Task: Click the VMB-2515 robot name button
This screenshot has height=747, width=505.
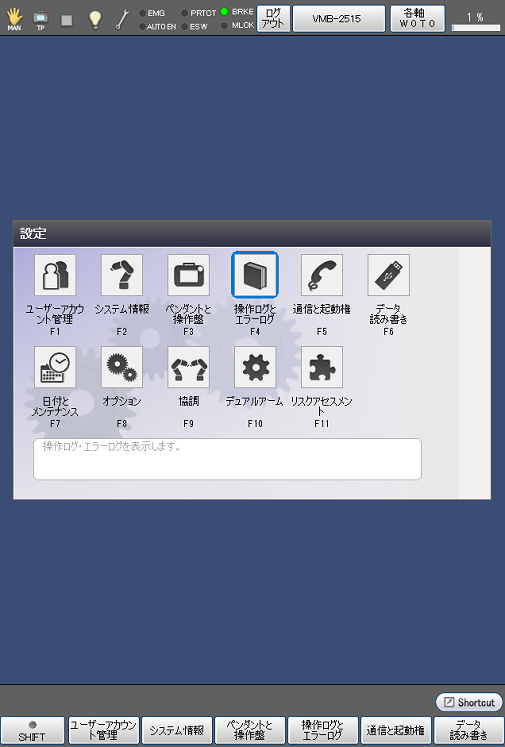Action: (339, 19)
